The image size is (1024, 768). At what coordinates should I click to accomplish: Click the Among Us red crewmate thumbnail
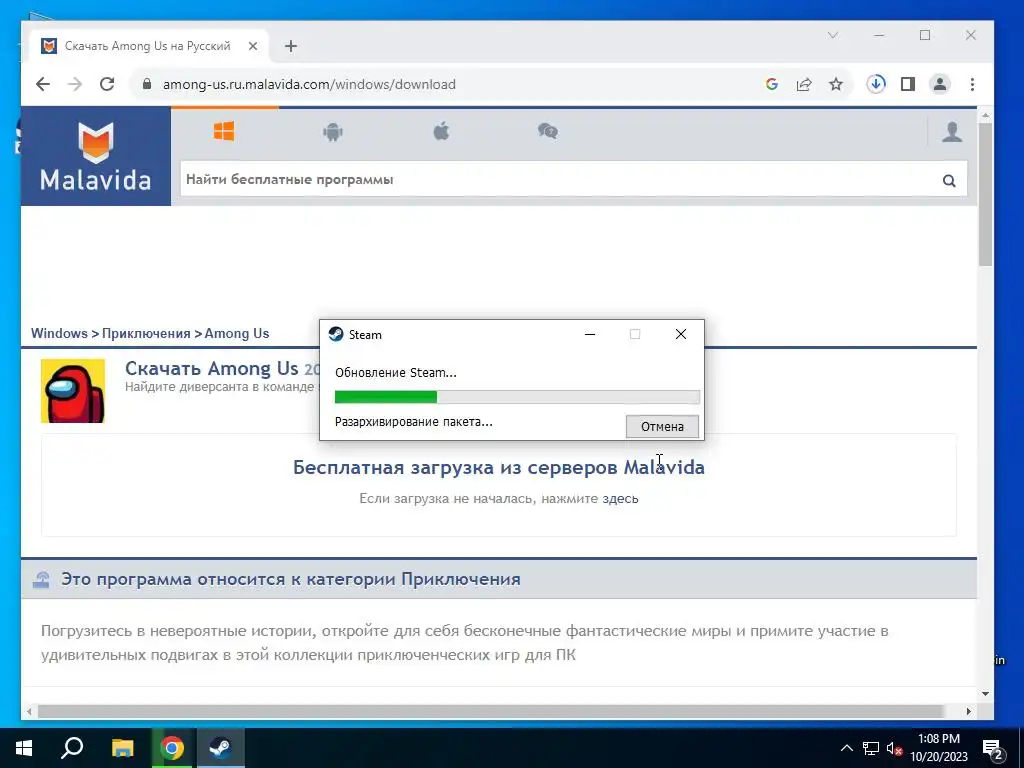point(73,391)
